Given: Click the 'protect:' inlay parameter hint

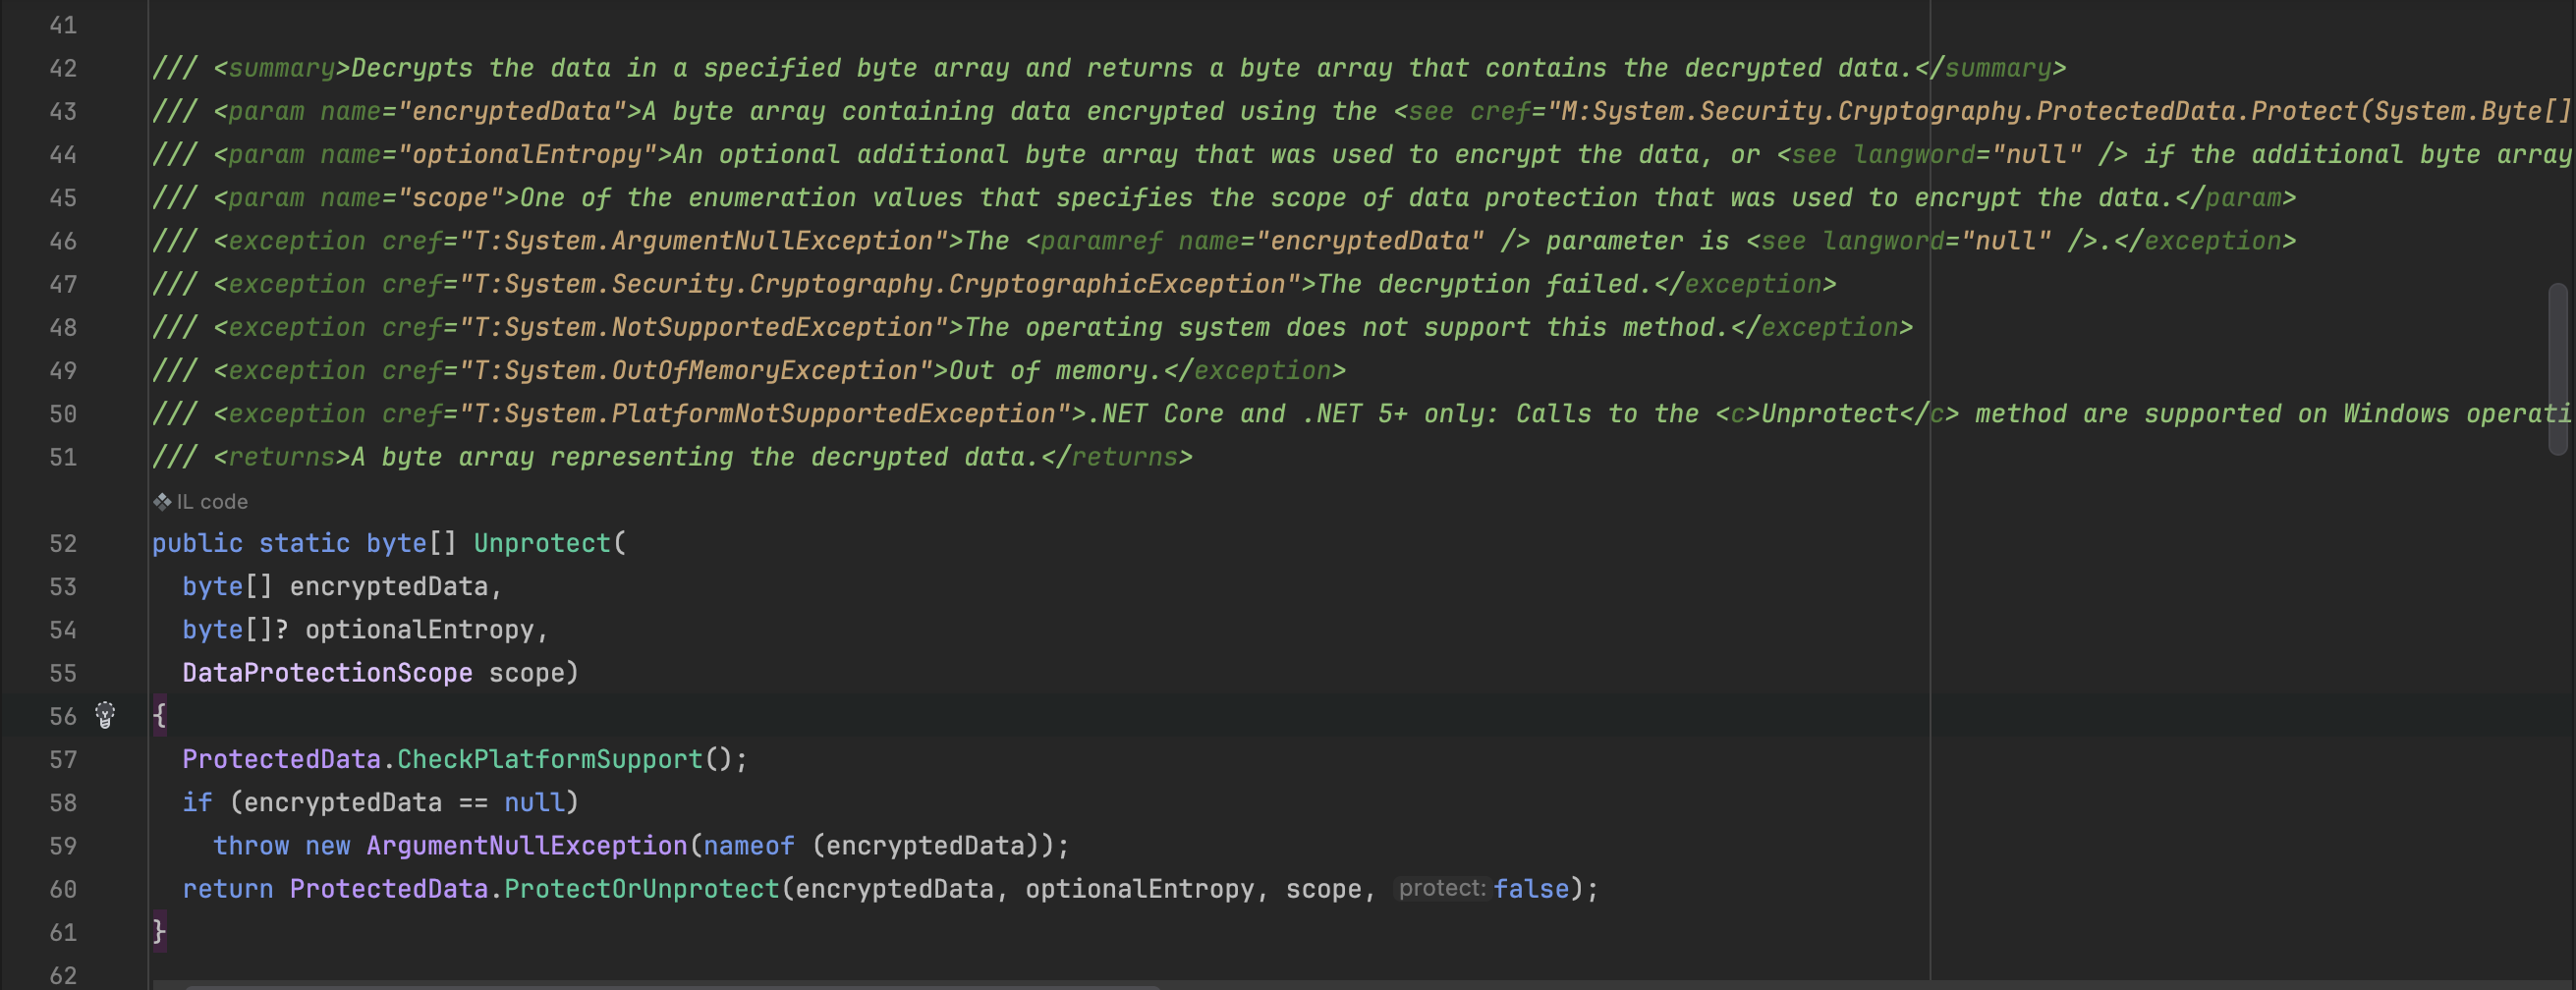Looking at the screenshot, I should 1441,888.
